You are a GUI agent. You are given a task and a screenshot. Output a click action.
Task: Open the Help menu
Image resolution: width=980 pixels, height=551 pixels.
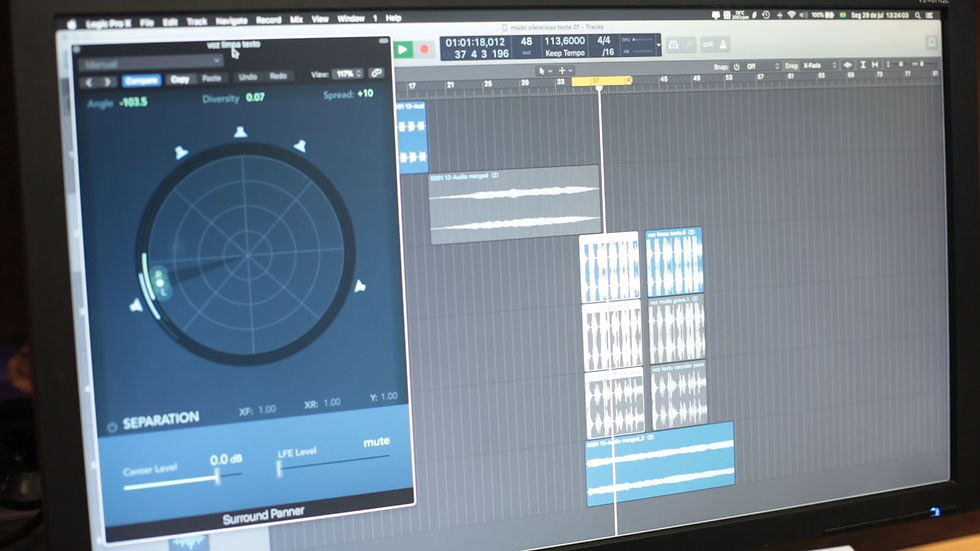click(393, 18)
